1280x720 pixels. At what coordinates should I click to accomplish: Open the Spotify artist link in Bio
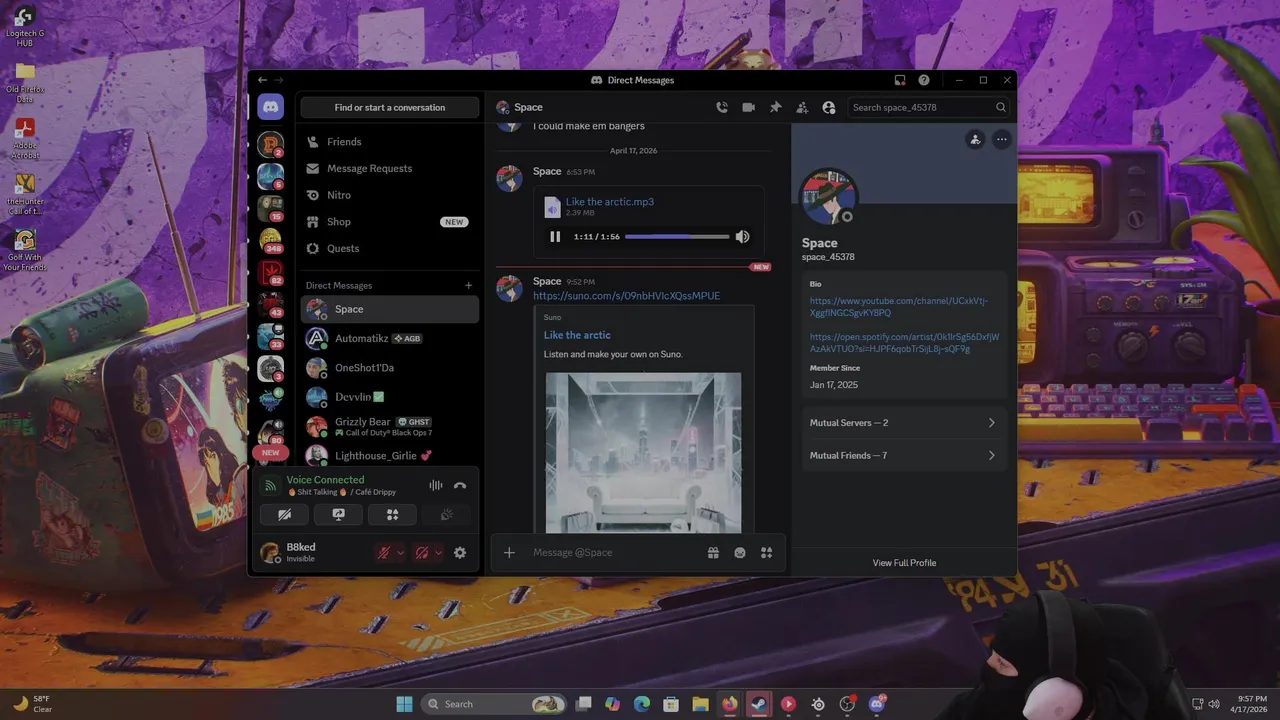click(904, 343)
